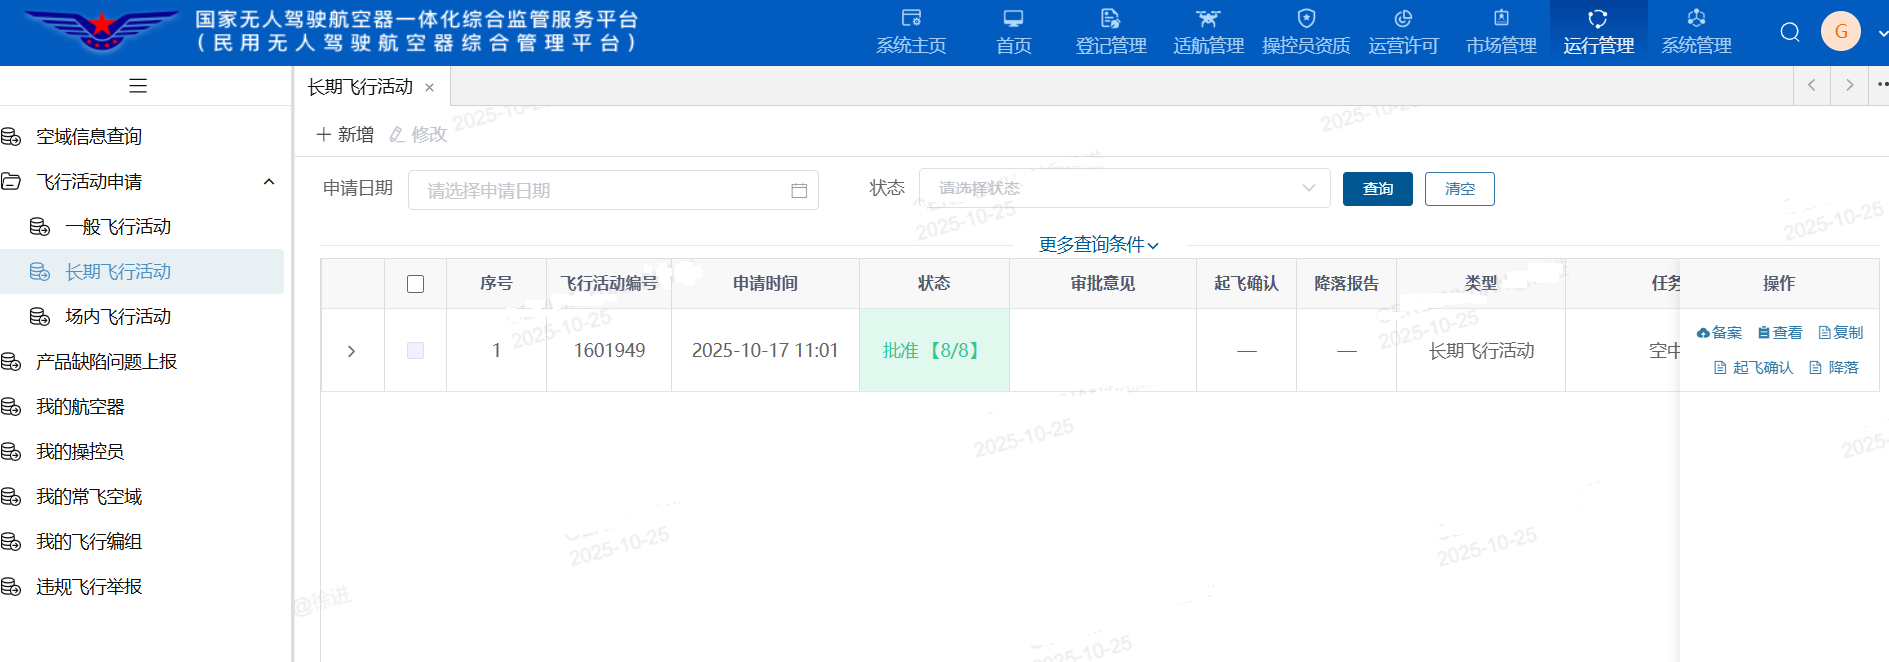Open the user avatar G icon
The width and height of the screenshot is (1889, 662).
coord(1840,32)
